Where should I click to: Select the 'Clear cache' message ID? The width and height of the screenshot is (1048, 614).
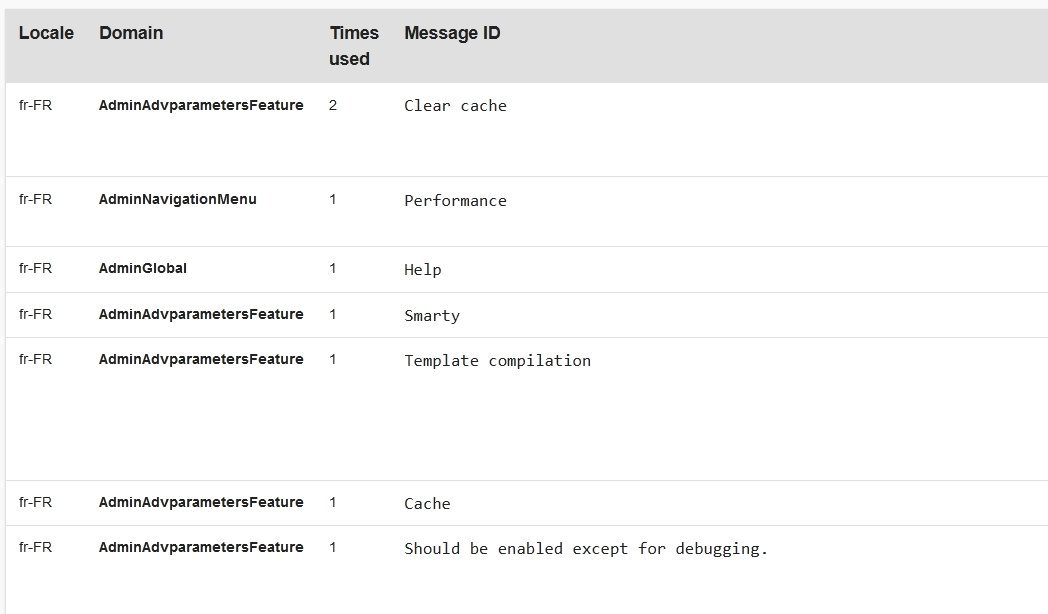point(455,106)
